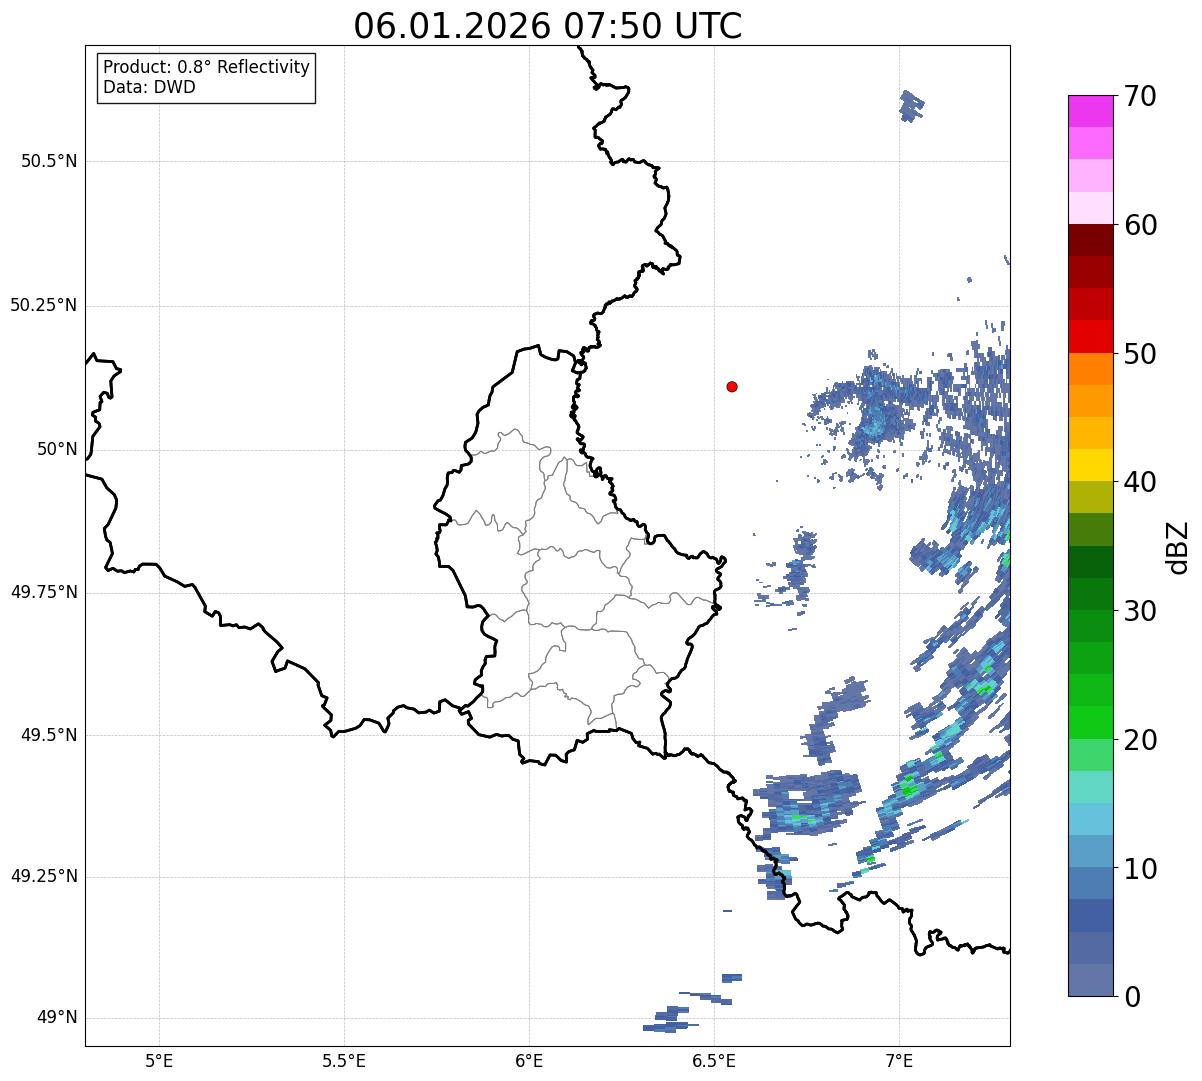1202x1081 pixels.
Task: Click the colorbar tick label 70
Action: point(1140,96)
